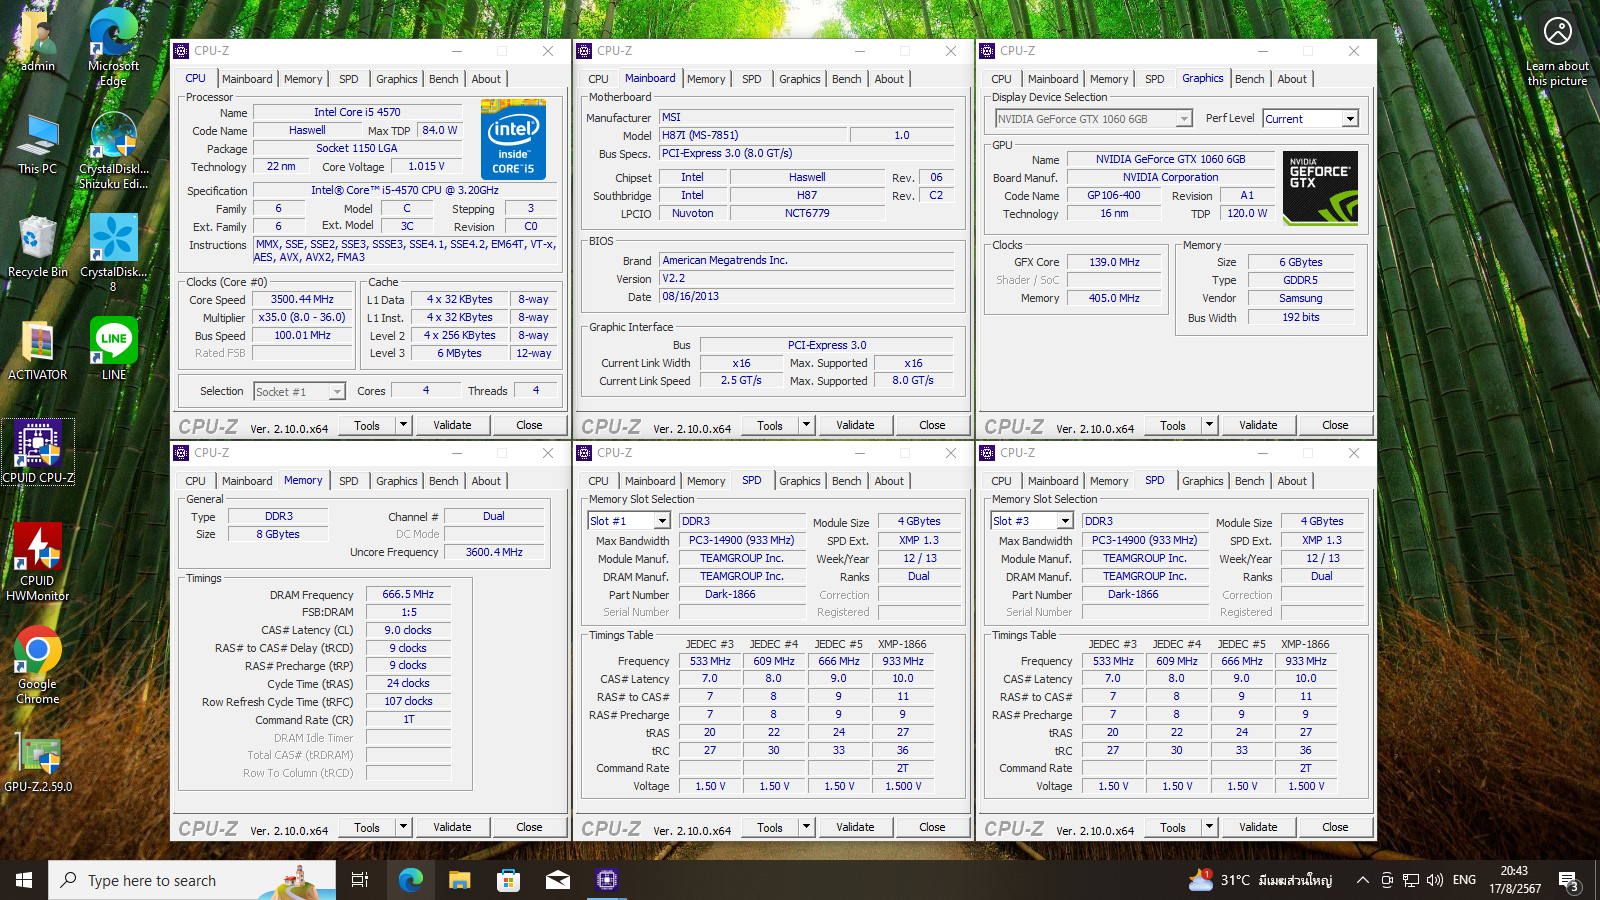This screenshot has height=900, width=1600.
Task: Click the Type here to search box
Action: coord(192,880)
